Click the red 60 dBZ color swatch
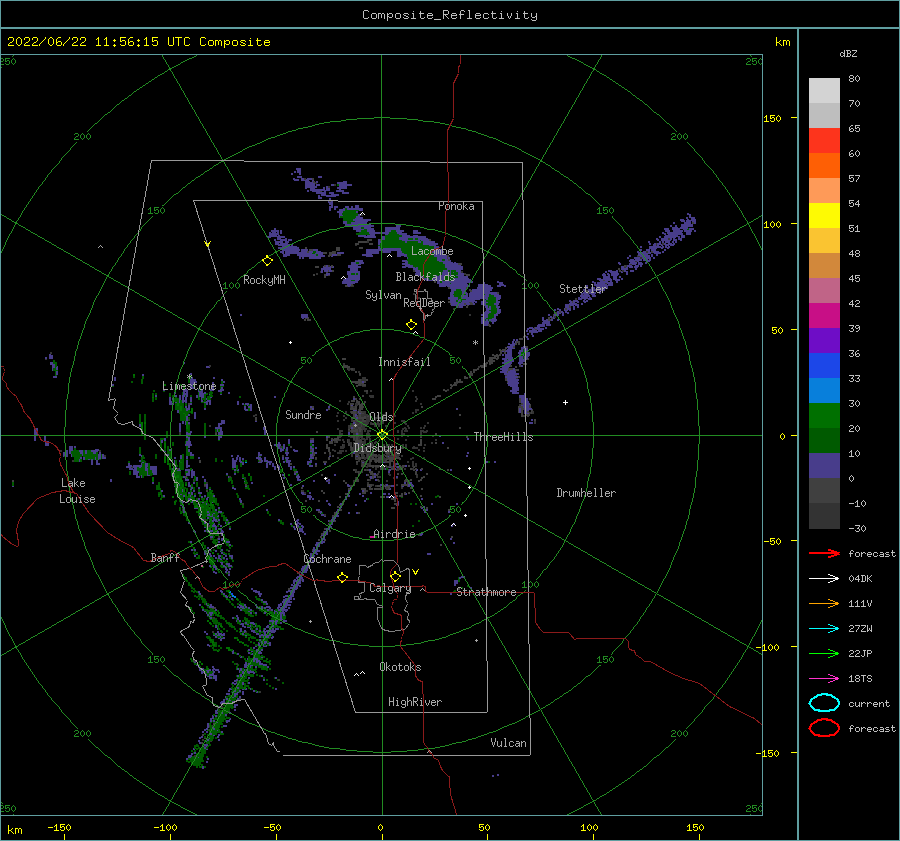The image size is (900, 841). (x=824, y=141)
